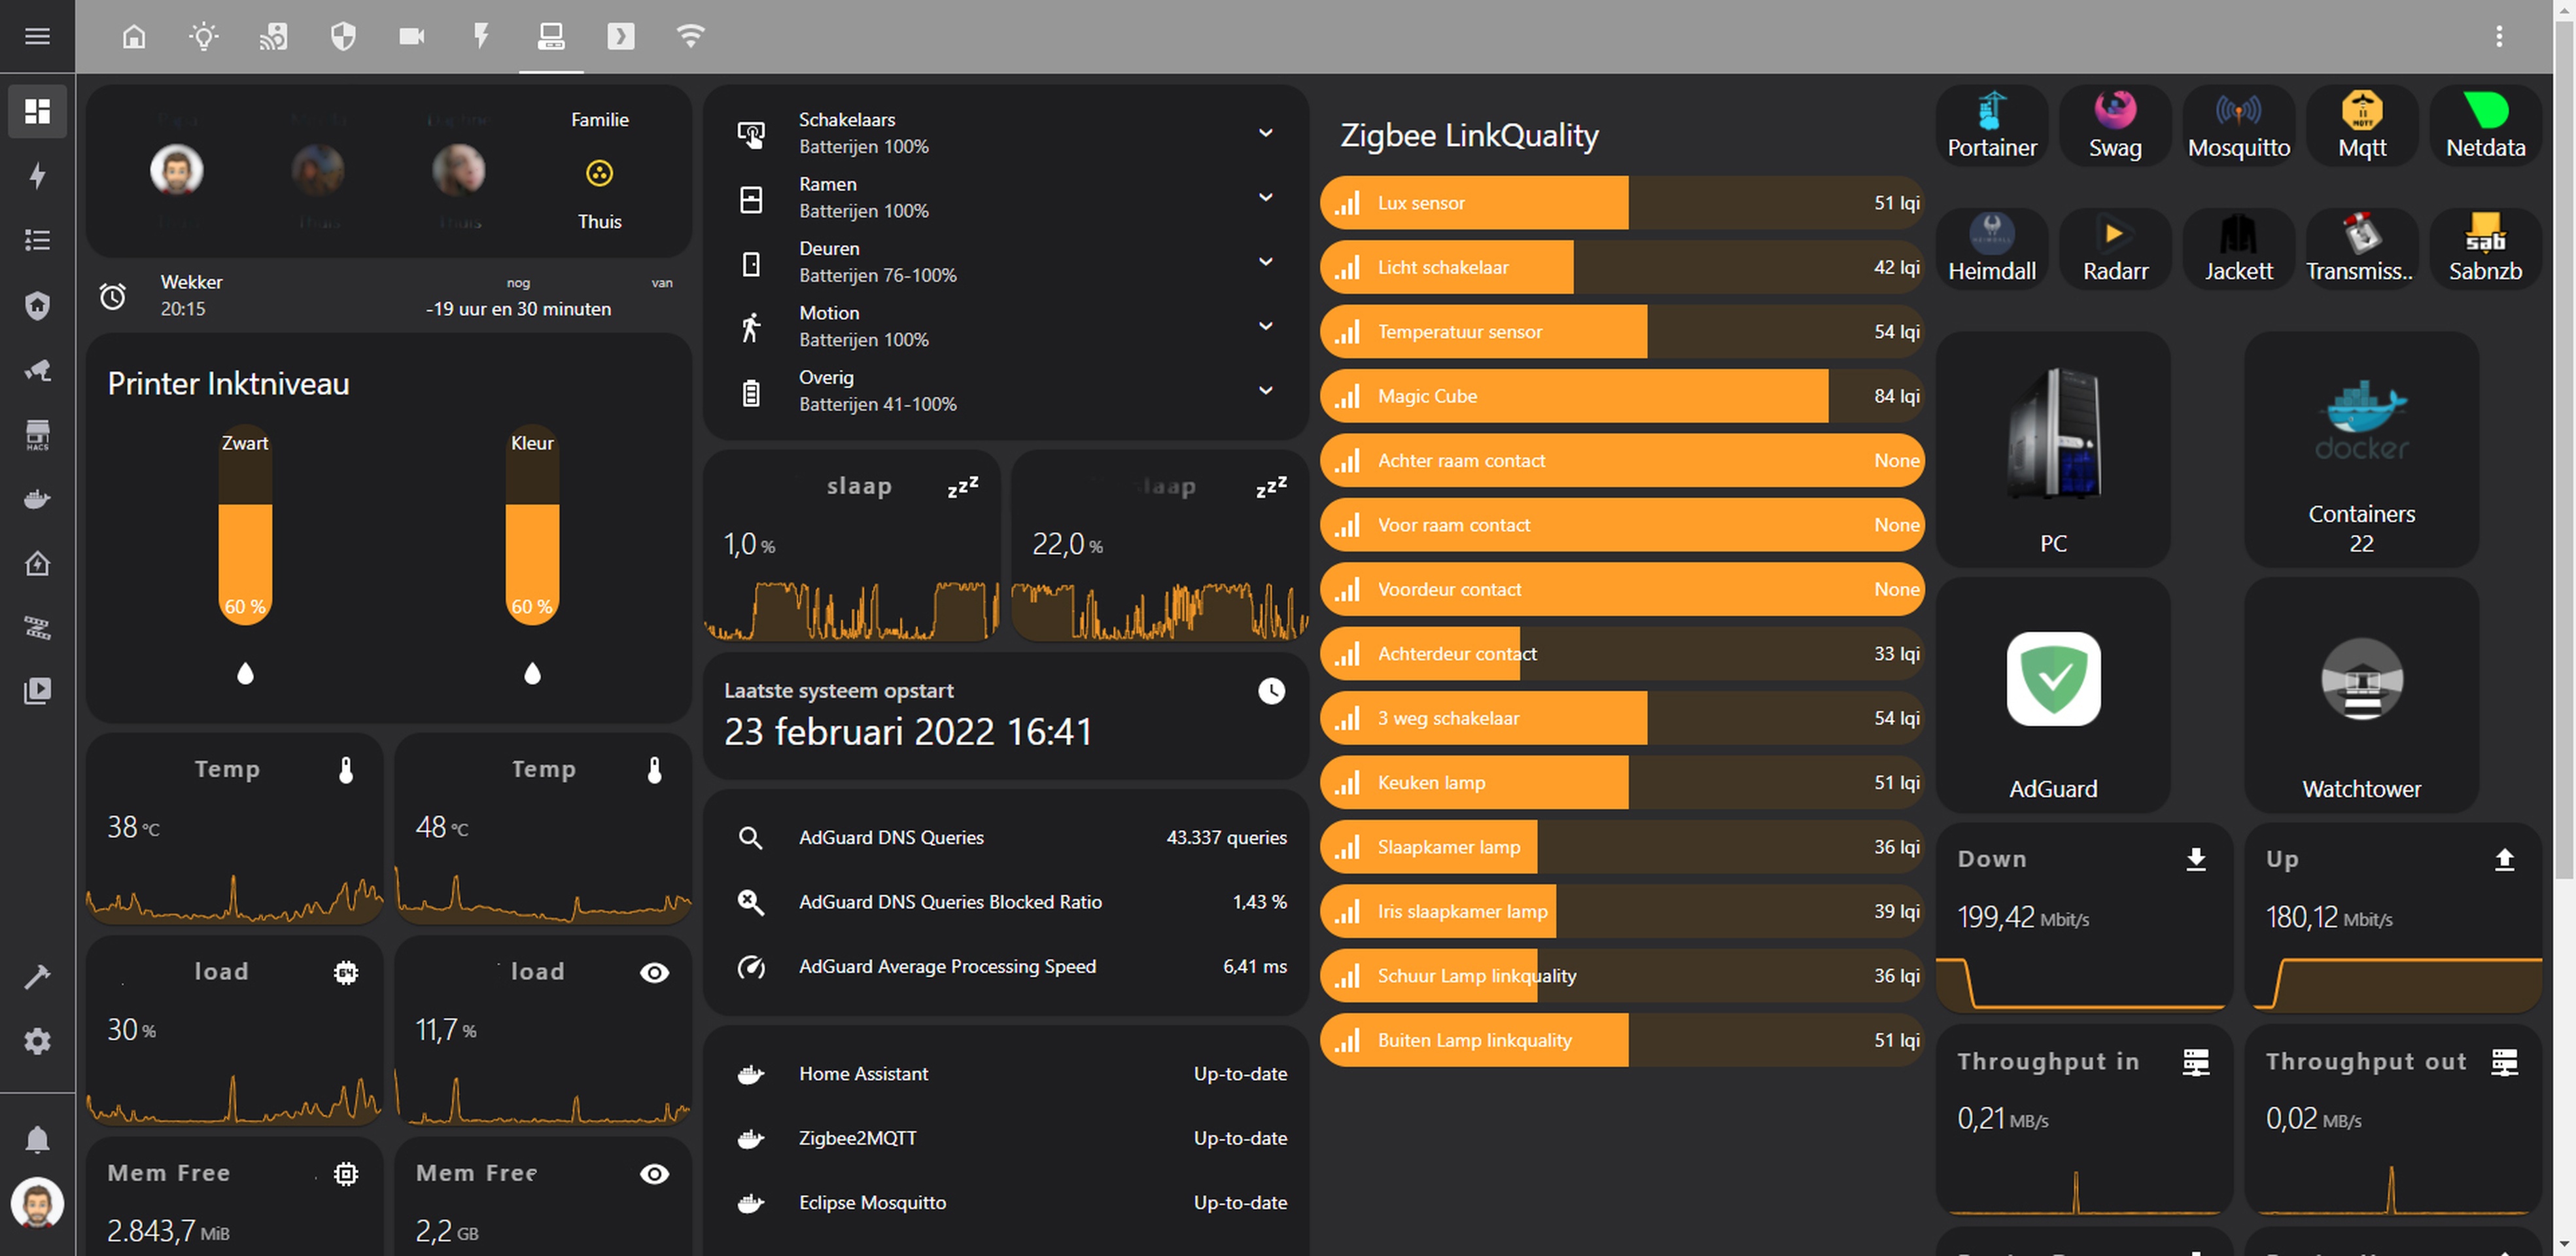Switch to the camera tab in top navigation

coord(411,36)
